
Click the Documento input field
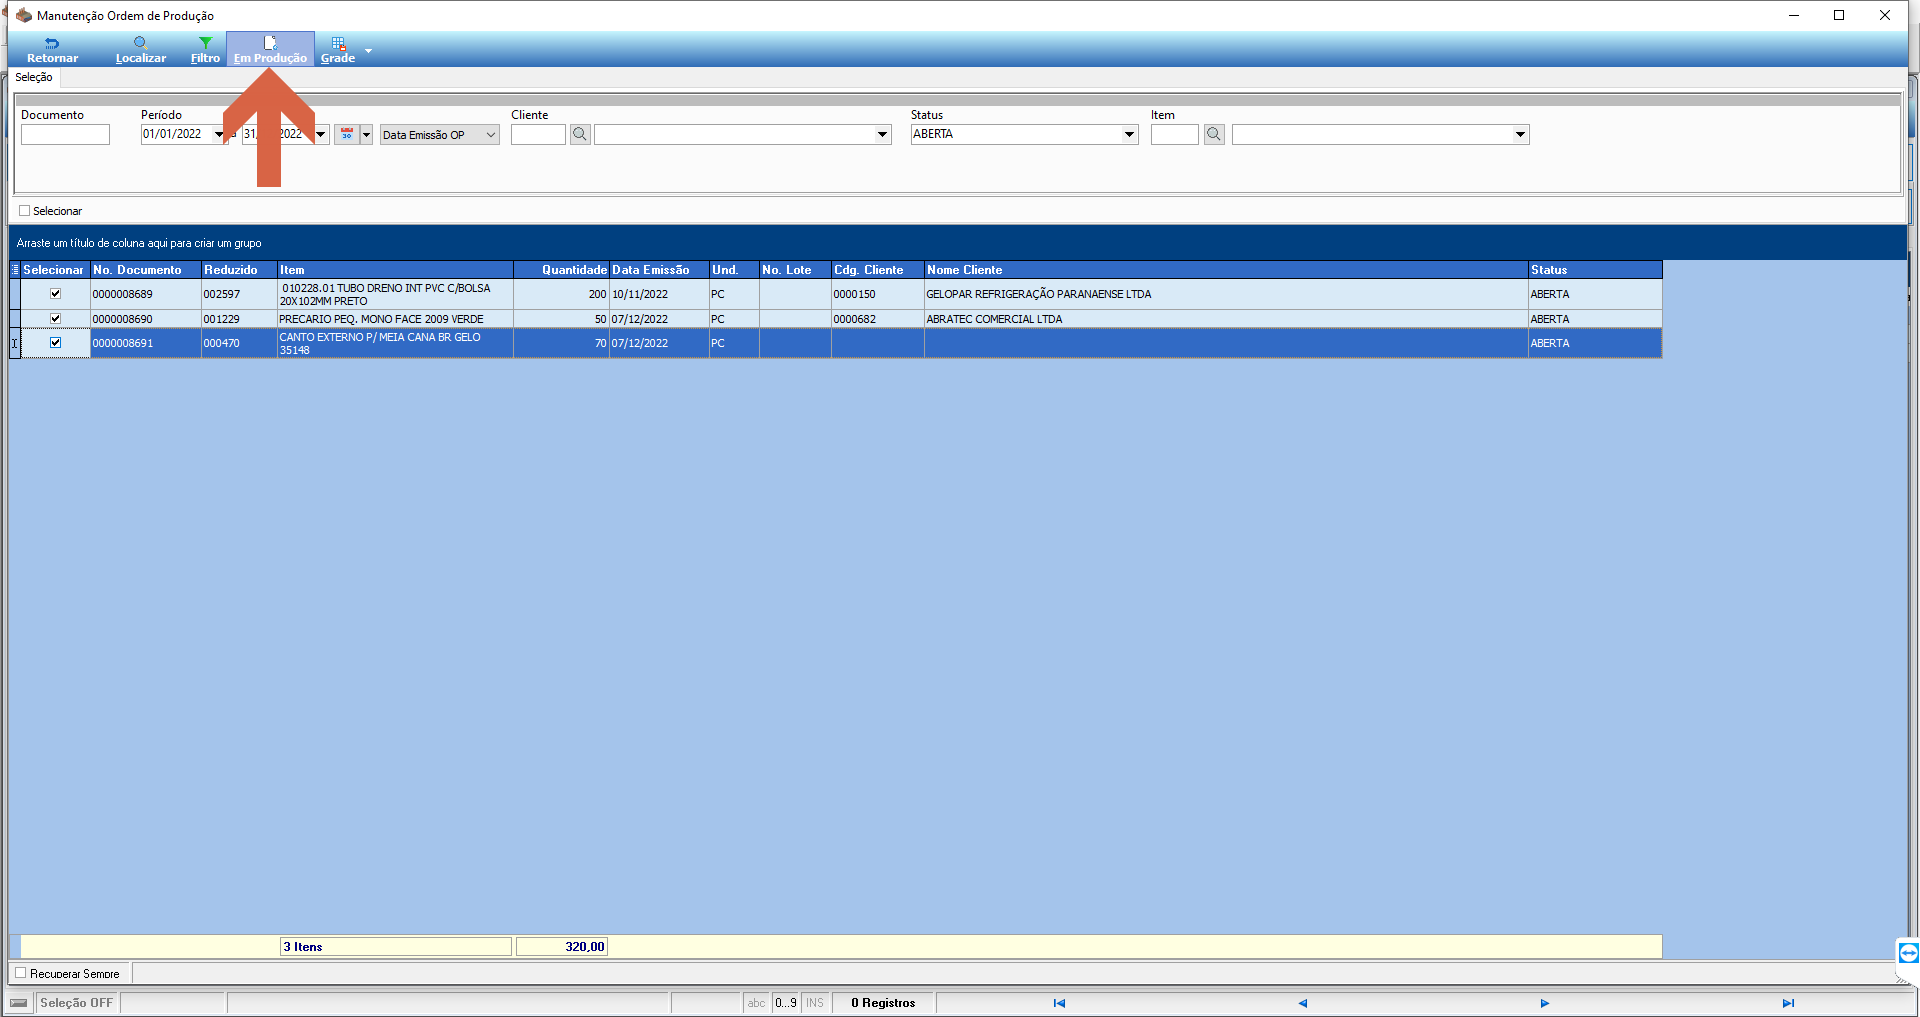[65, 134]
